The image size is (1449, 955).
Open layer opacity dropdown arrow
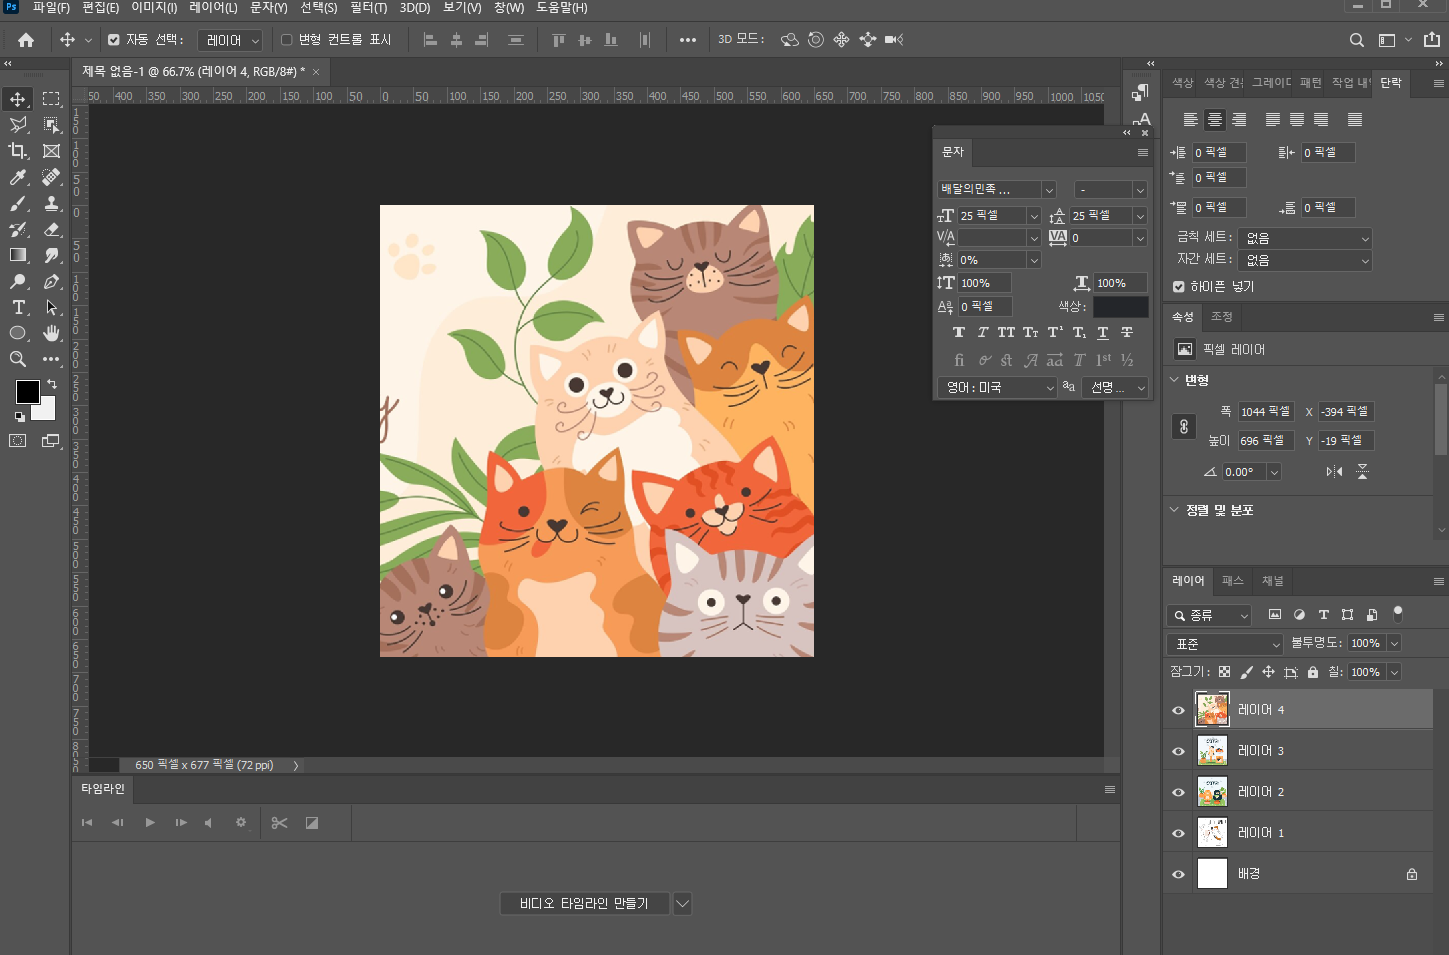pos(1394,643)
